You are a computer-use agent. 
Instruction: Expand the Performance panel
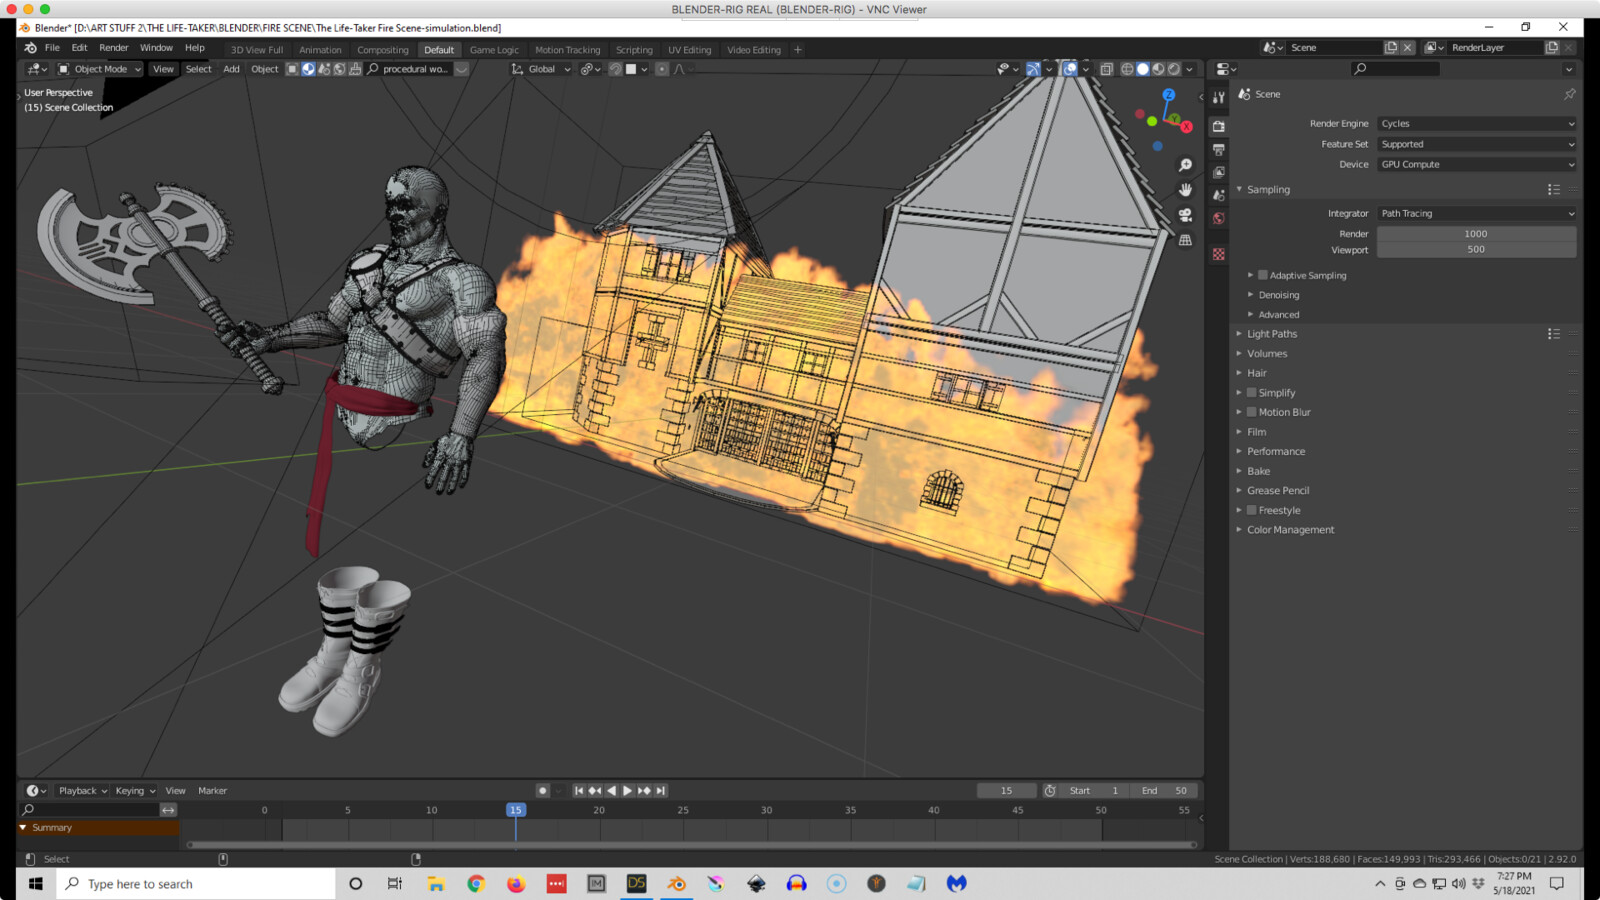(1275, 452)
